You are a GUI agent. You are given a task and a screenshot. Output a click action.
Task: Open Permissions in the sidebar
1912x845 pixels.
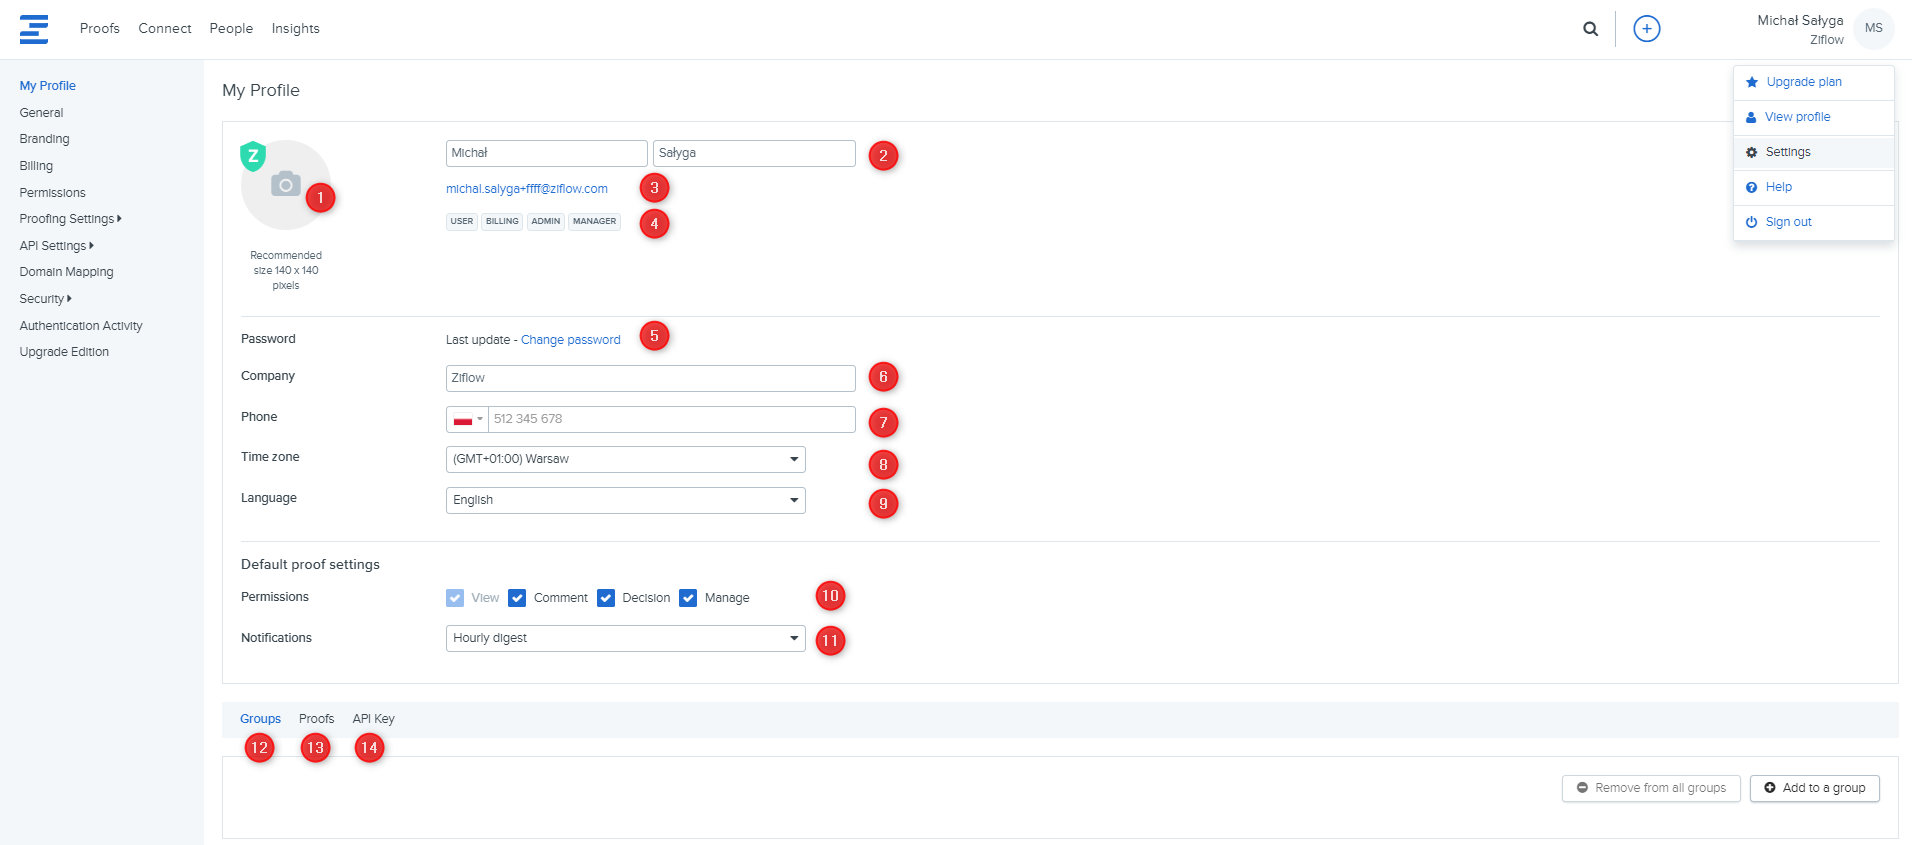(52, 193)
